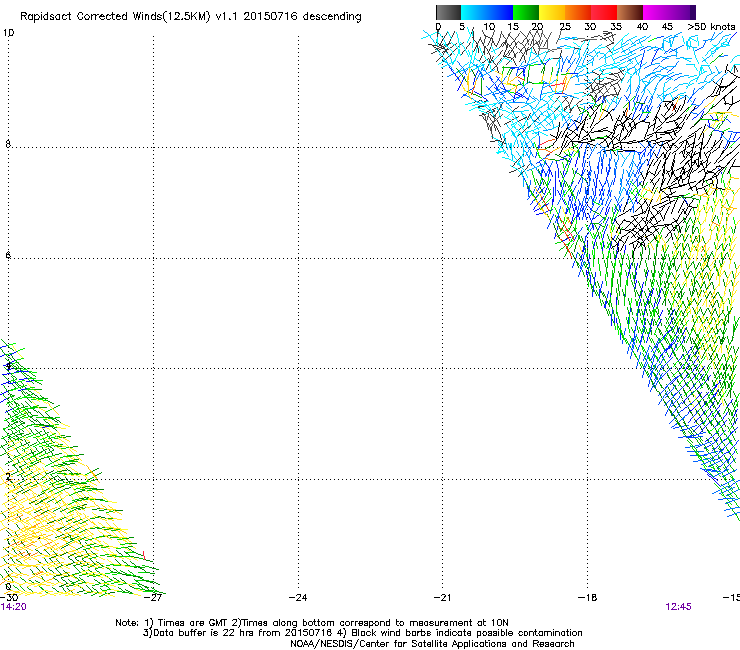The height and width of the screenshot is (650, 740).
Task: Click the NOAA/NESDIS credit line
Action: tap(432, 644)
